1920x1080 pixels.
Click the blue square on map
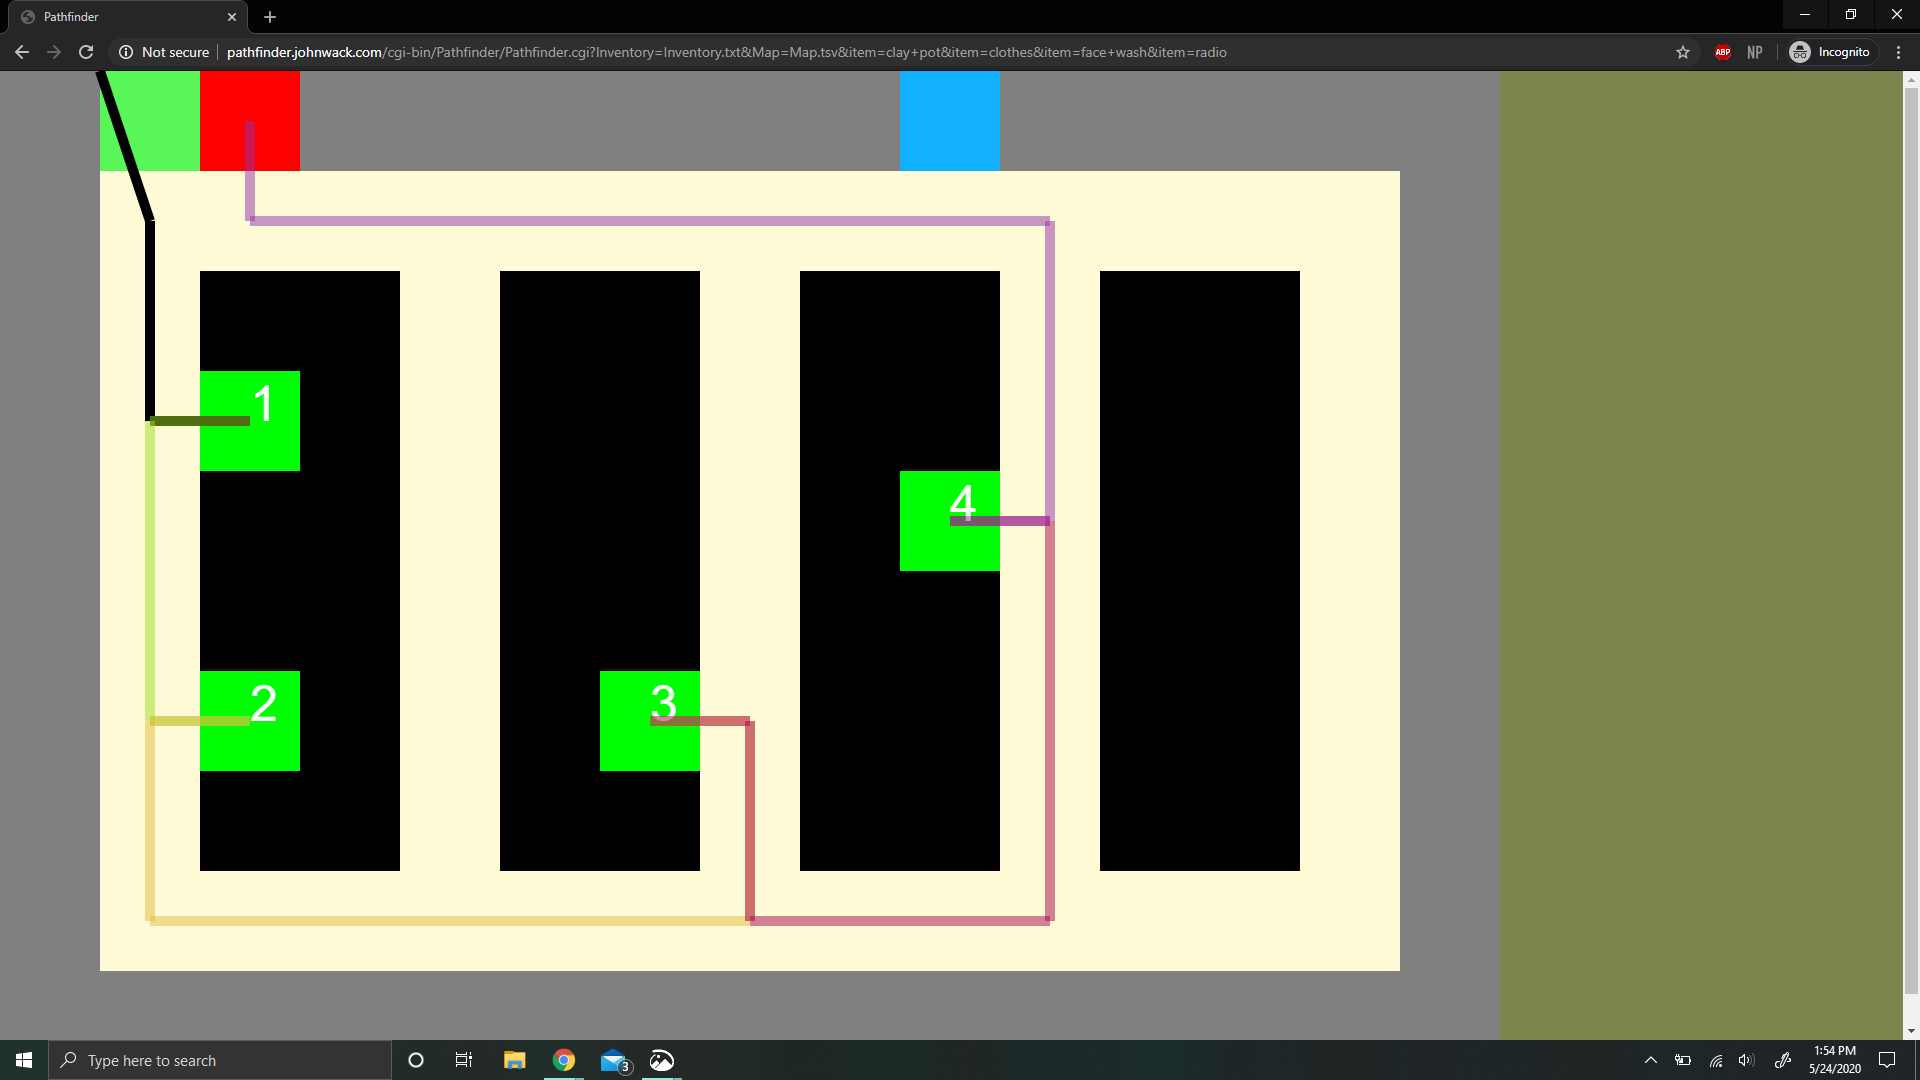point(949,121)
